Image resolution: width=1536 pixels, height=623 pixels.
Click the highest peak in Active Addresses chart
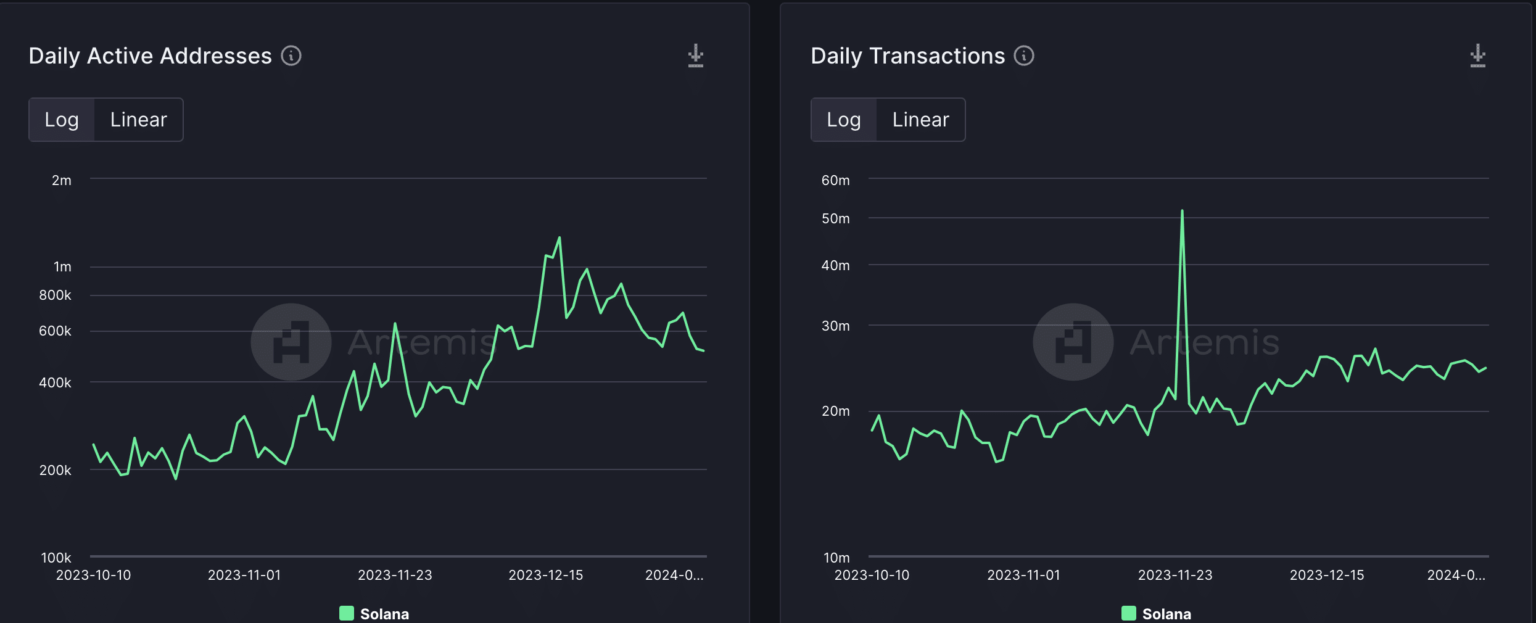pos(559,238)
